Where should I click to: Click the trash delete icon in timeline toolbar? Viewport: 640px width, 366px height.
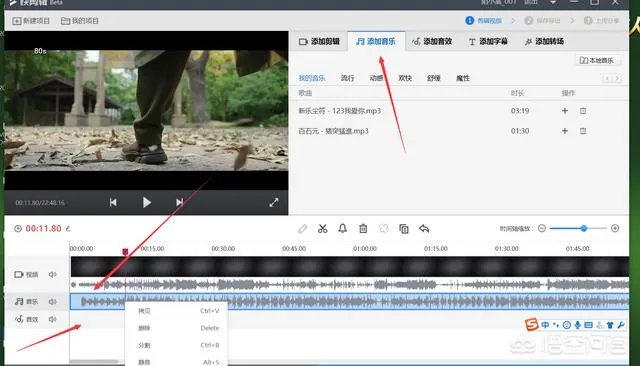click(x=363, y=228)
